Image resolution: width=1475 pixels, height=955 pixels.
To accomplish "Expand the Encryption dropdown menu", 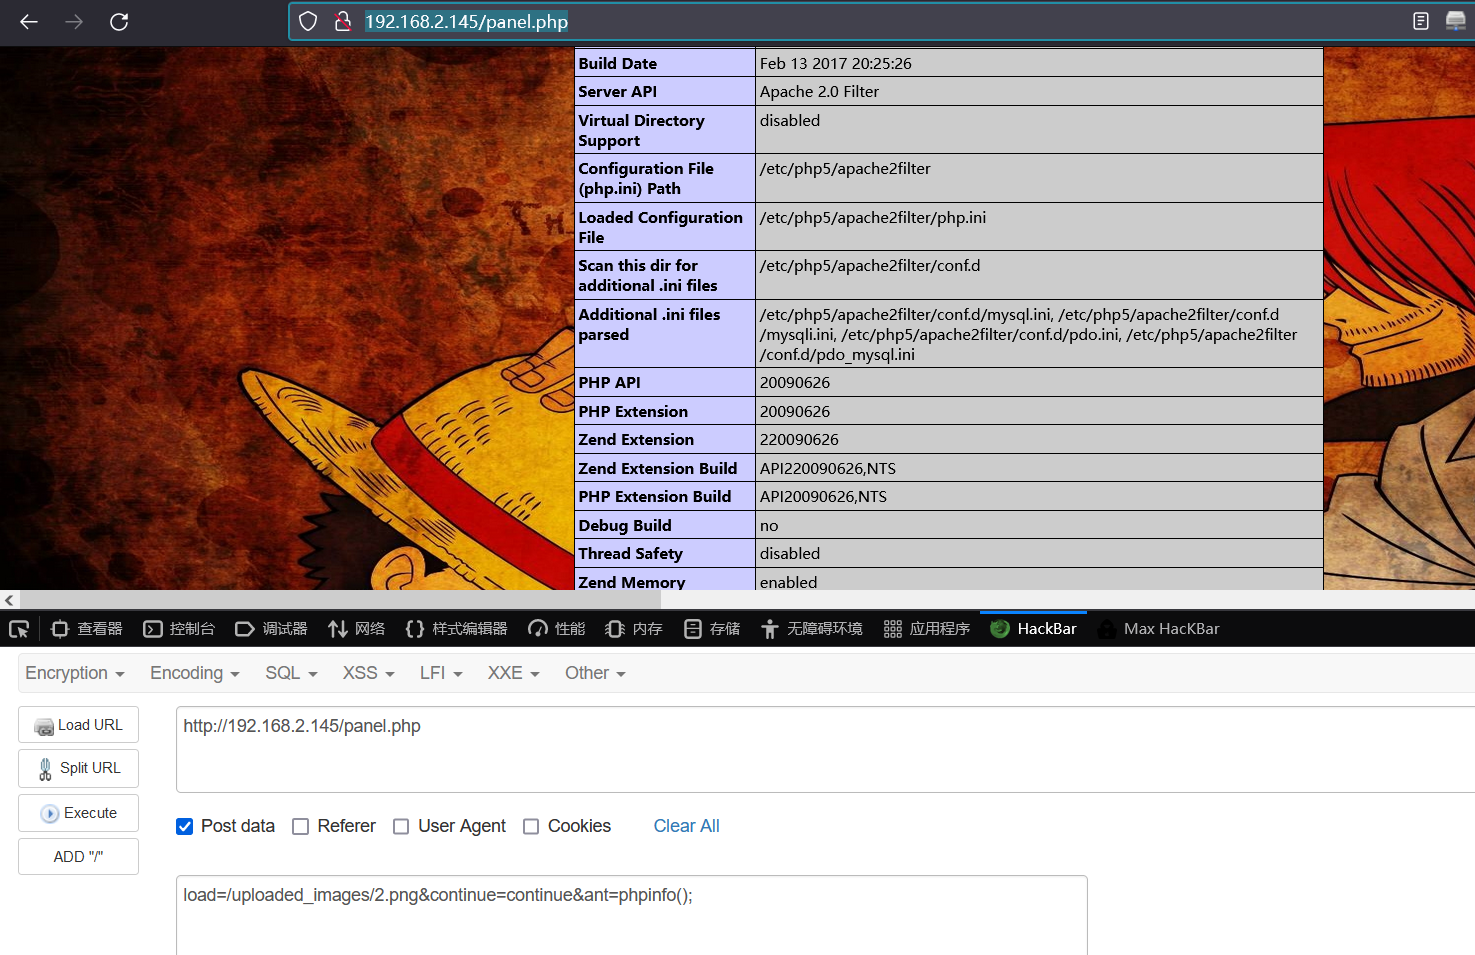I will pos(75,673).
